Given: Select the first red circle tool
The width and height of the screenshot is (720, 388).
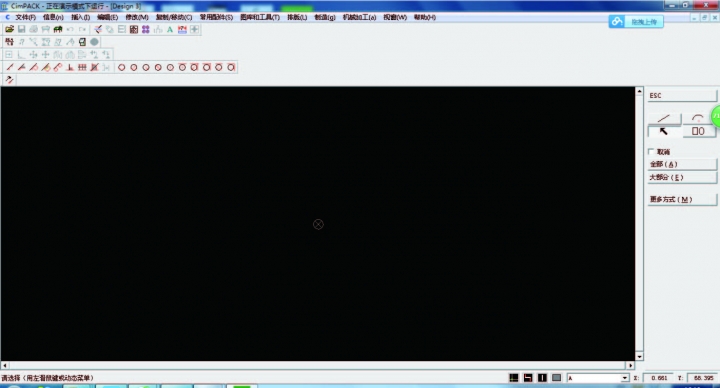Looking at the screenshot, I should pyautogui.click(x=122, y=67).
